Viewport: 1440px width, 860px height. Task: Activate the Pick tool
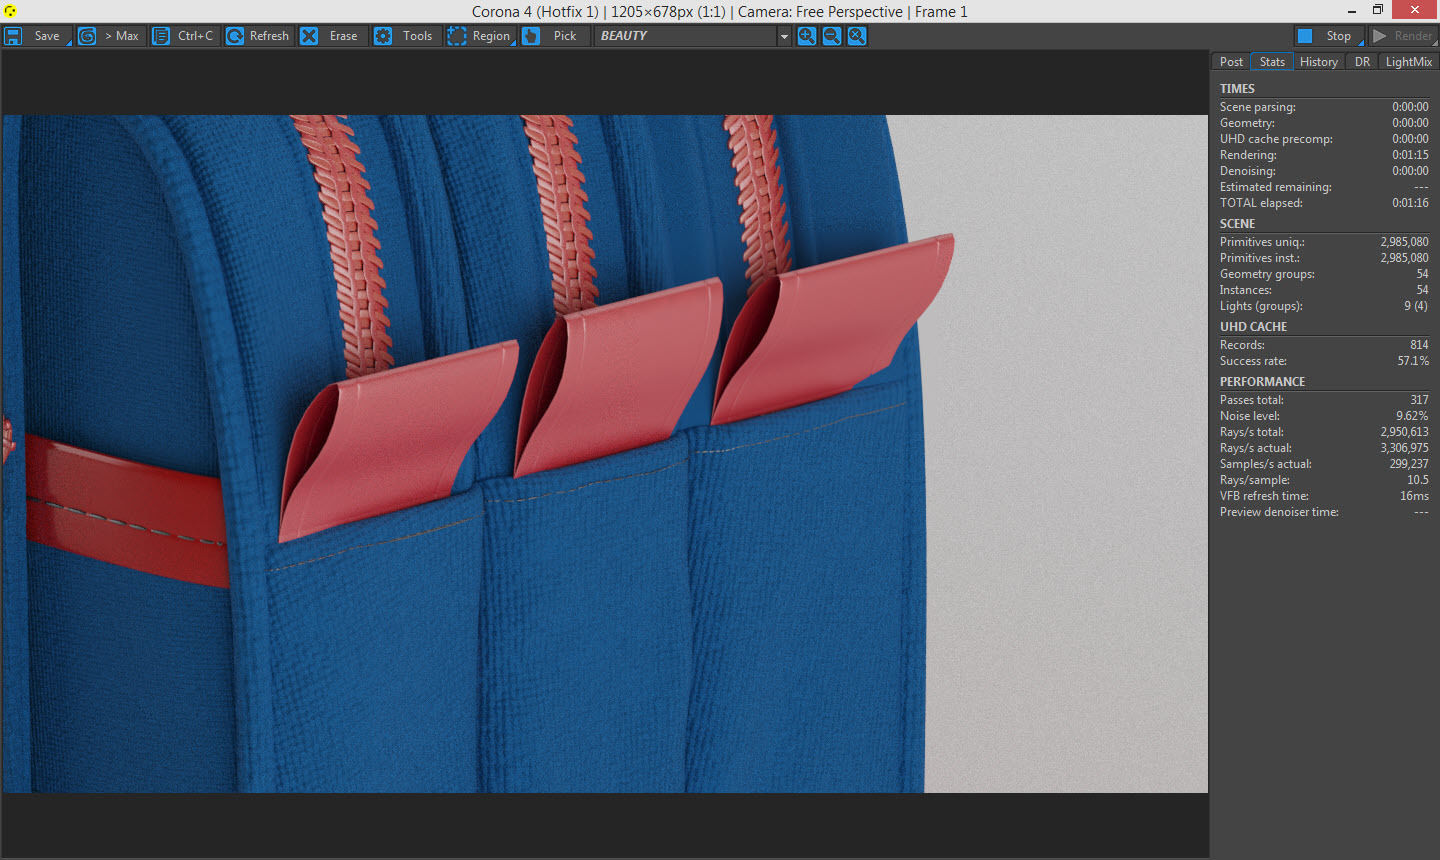point(555,36)
